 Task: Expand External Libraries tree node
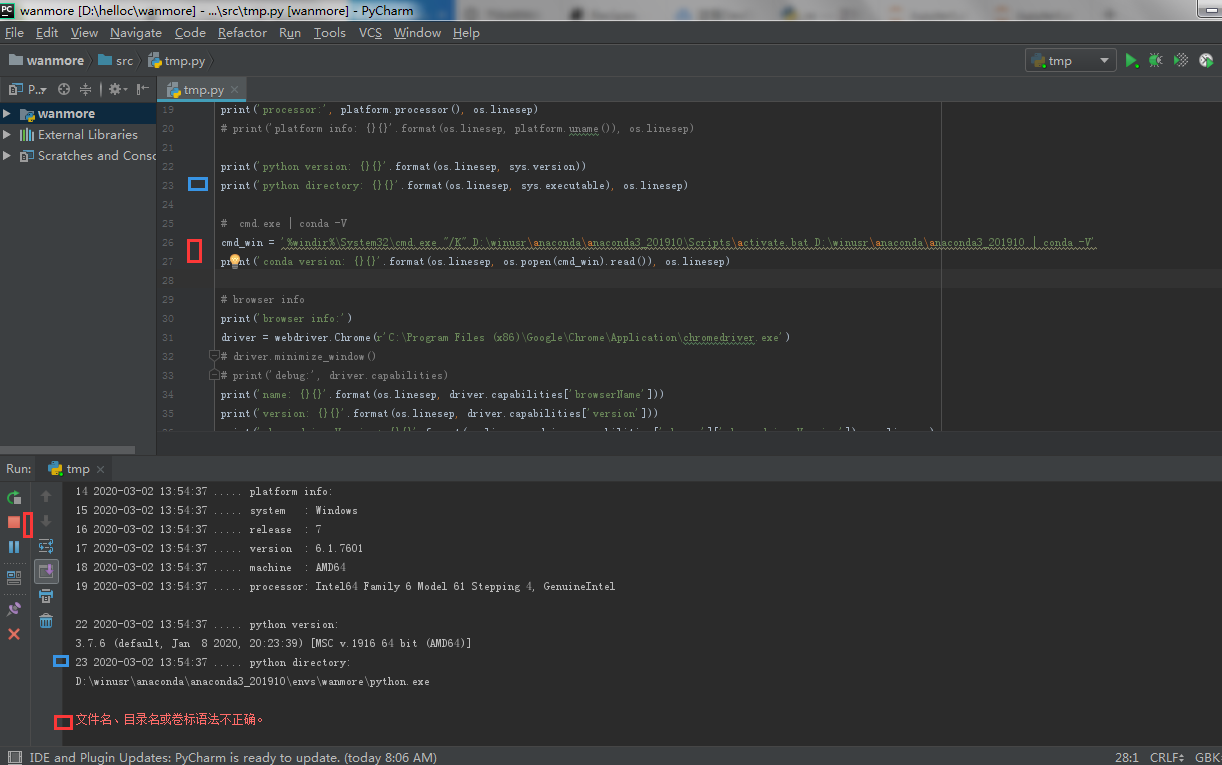tap(7, 134)
